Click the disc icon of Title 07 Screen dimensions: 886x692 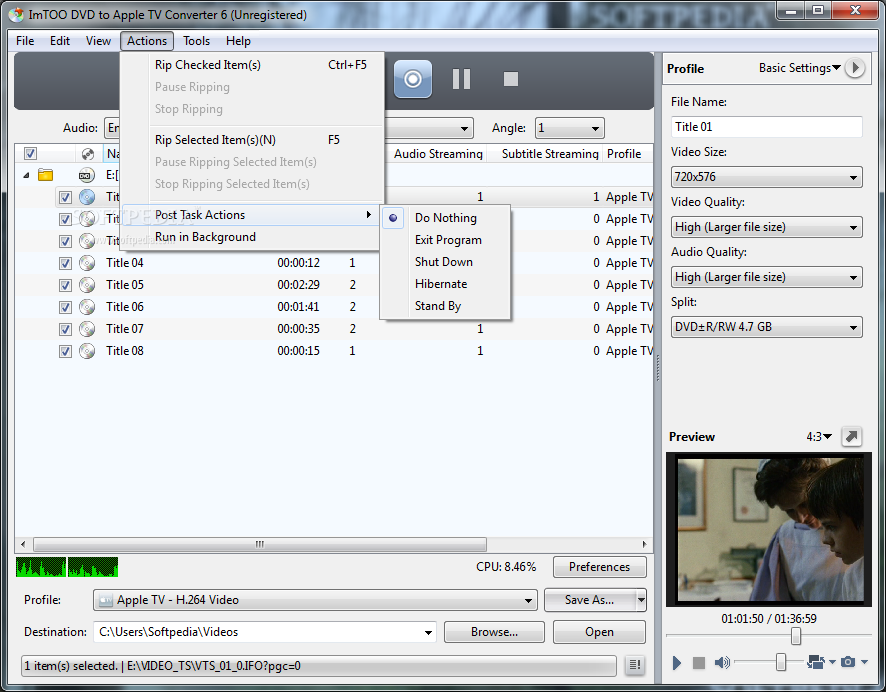(86, 329)
